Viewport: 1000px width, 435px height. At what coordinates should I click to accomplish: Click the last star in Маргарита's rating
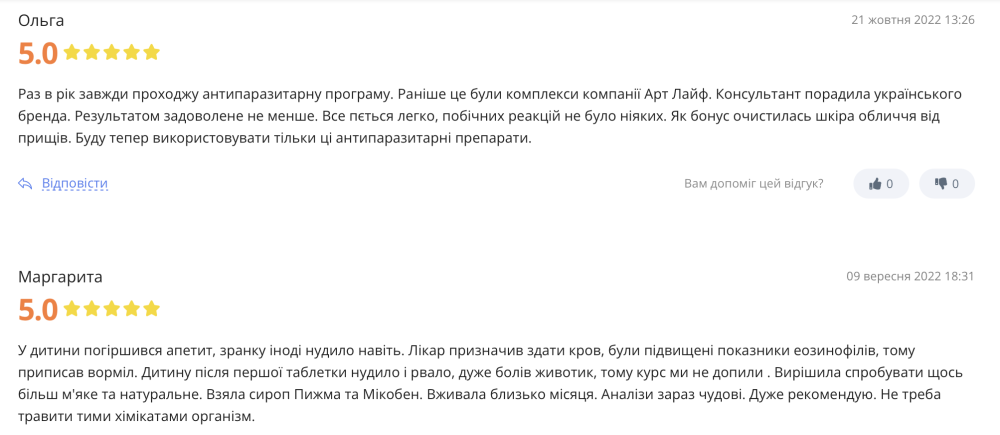coord(151,309)
